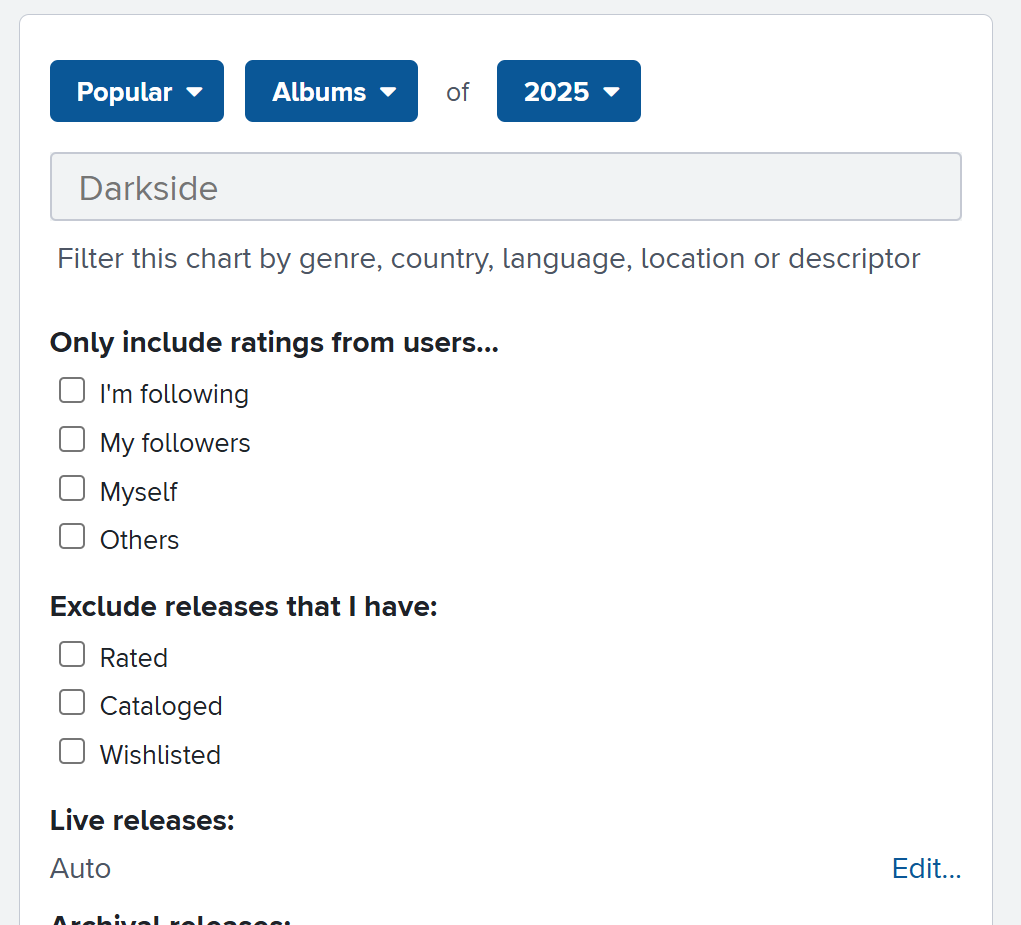Tick the "Myself" checkbox
Screen dimensions: 1021x925
tap(72, 488)
